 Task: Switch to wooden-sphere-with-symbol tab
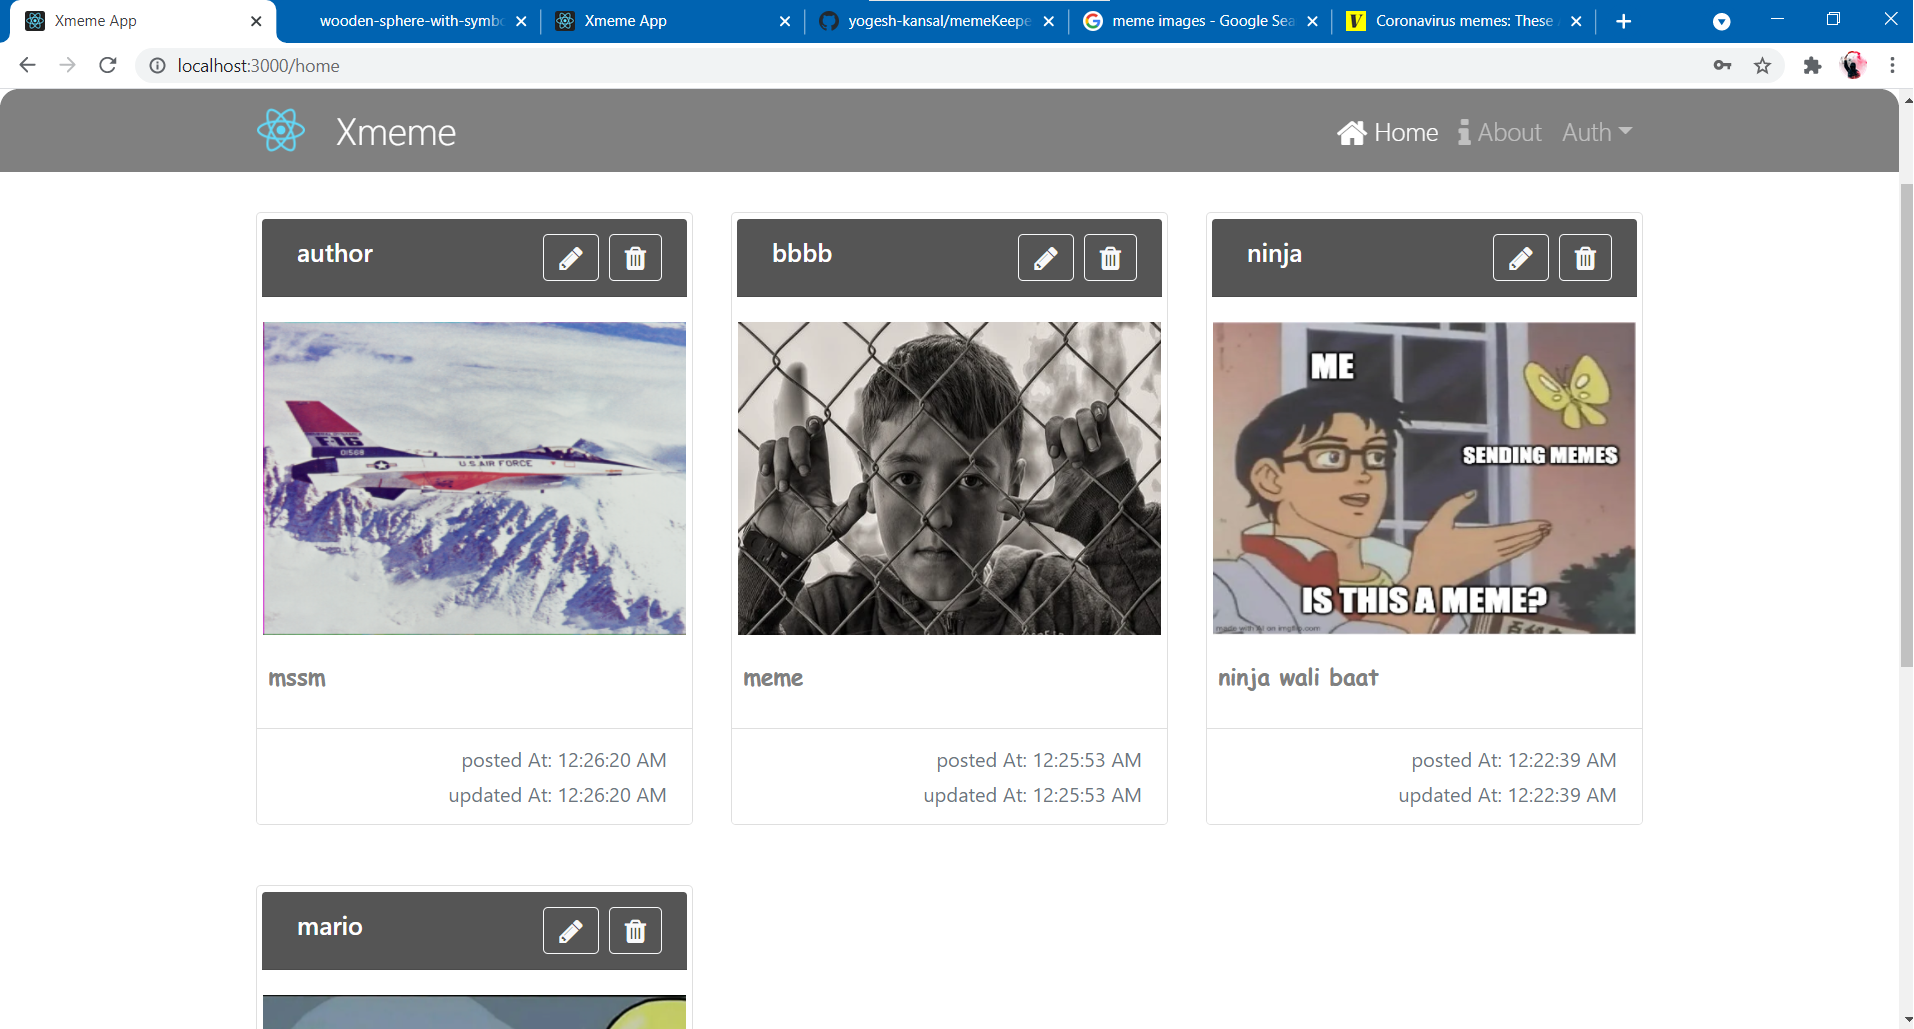410,21
